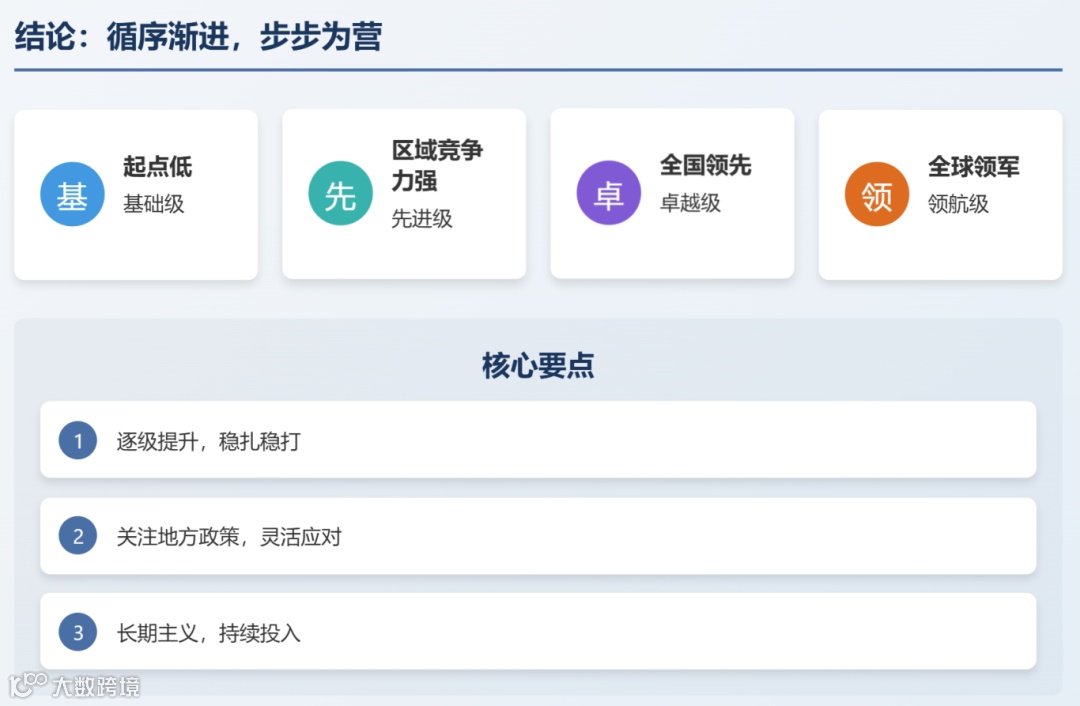Select the 先进级 label
The height and width of the screenshot is (706, 1080).
click(422, 219)
